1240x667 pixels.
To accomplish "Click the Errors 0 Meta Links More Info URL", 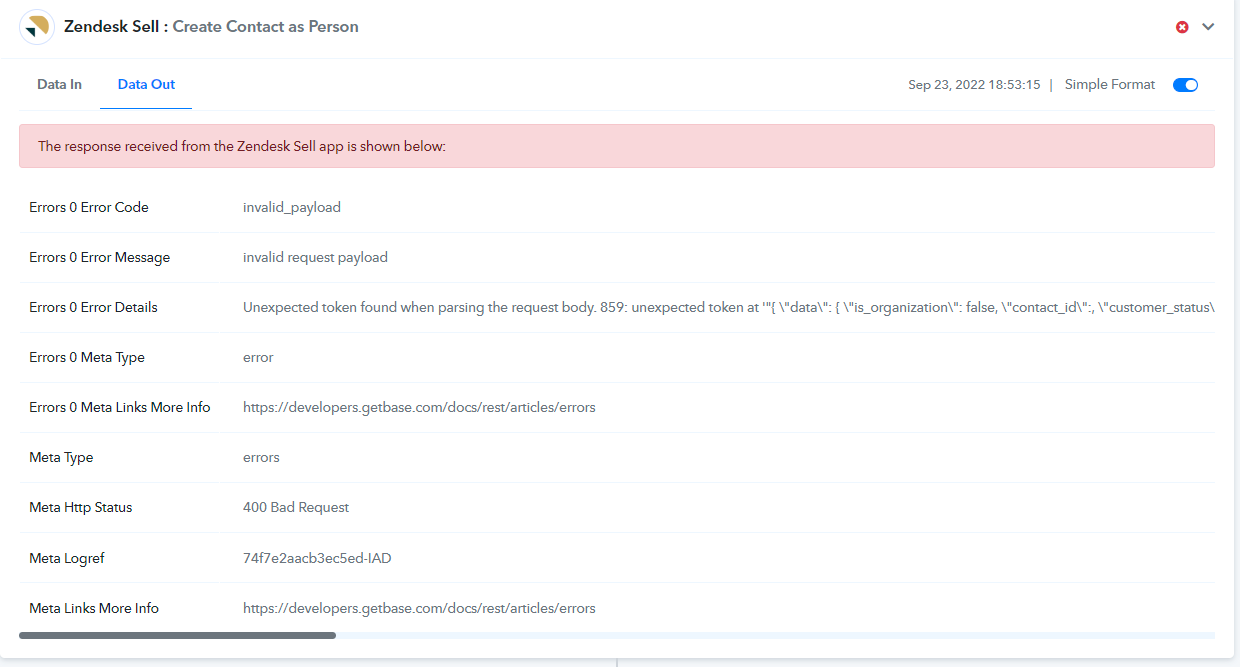I will pos(419,407).
